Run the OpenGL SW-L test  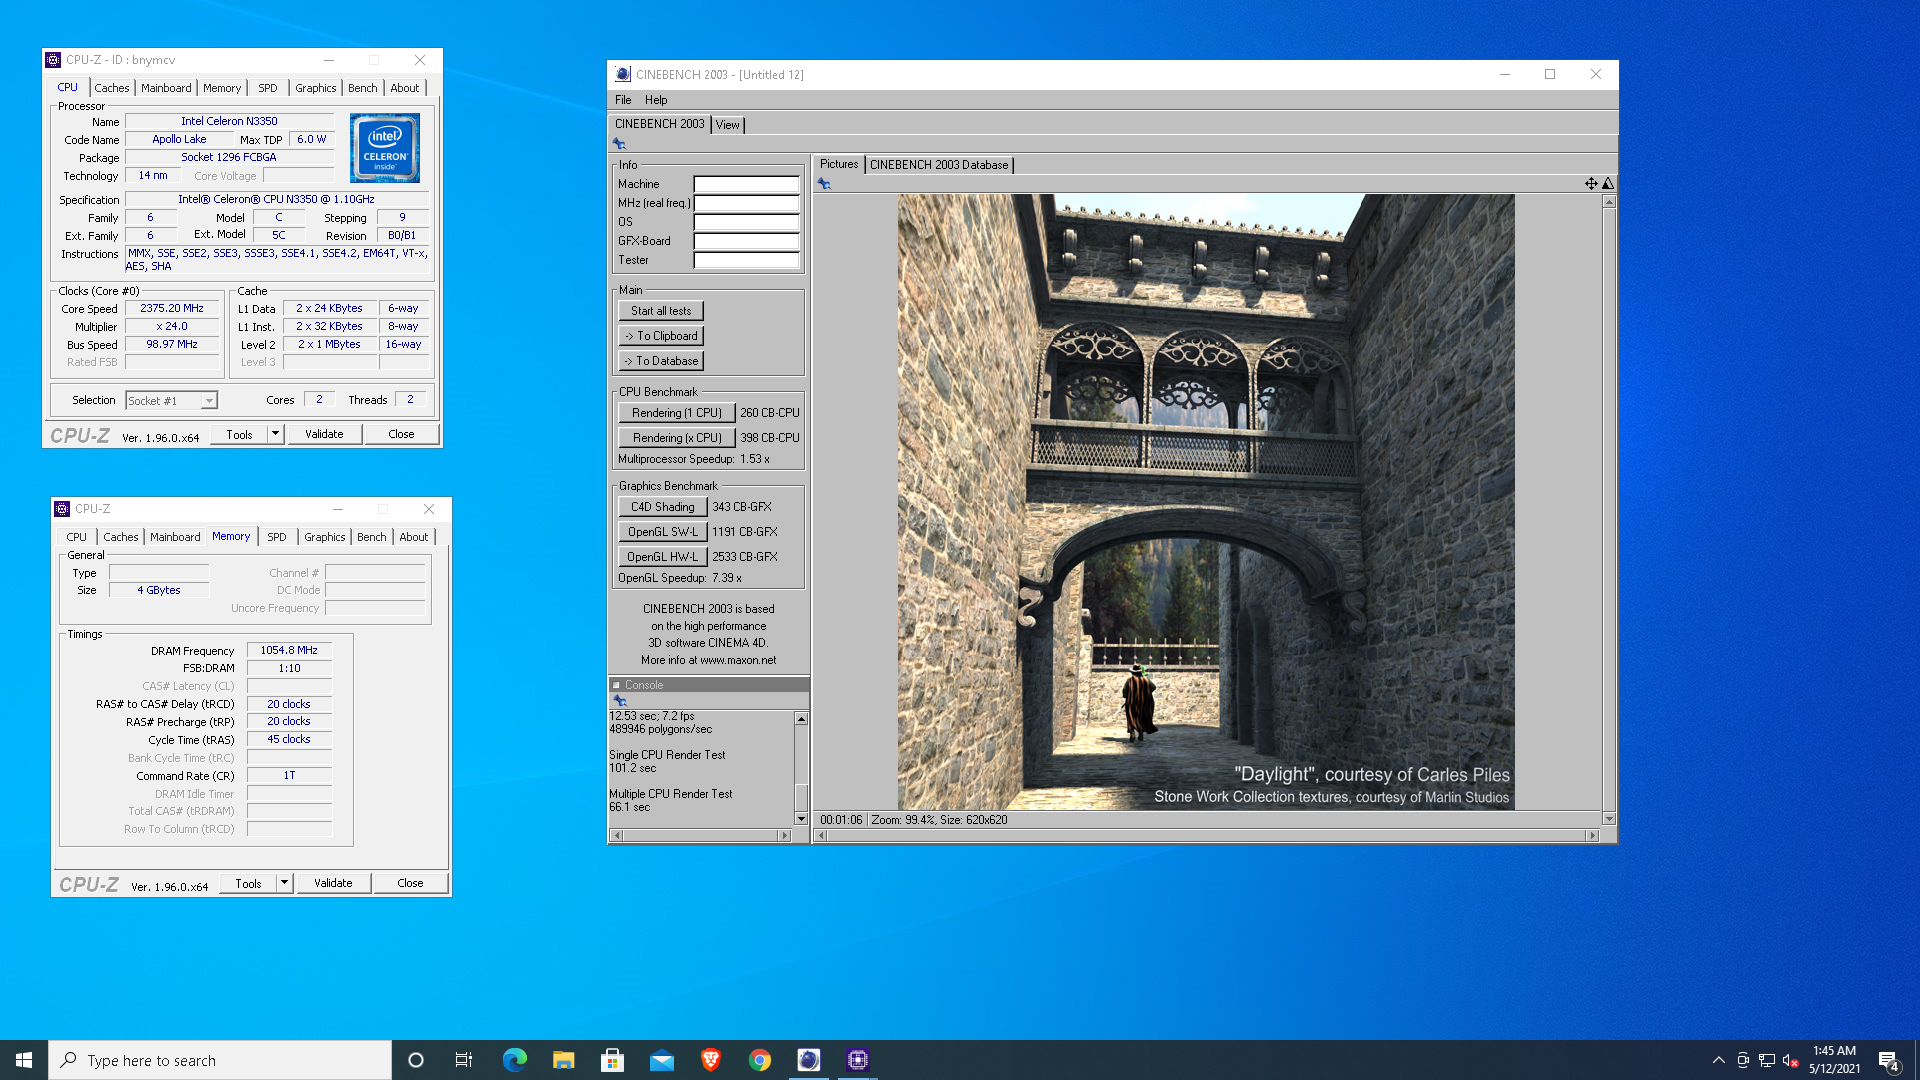tap(662, 532)
